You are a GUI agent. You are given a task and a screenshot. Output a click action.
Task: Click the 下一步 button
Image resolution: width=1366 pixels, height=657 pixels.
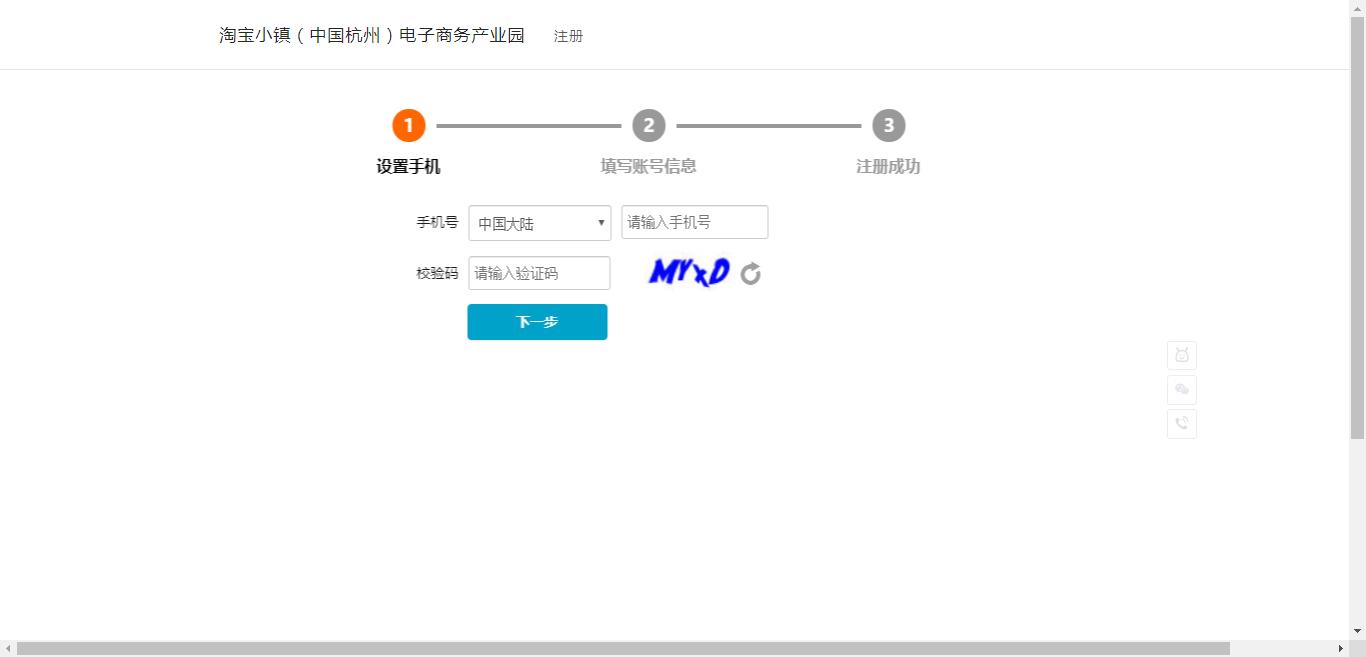tap(537, 321)
